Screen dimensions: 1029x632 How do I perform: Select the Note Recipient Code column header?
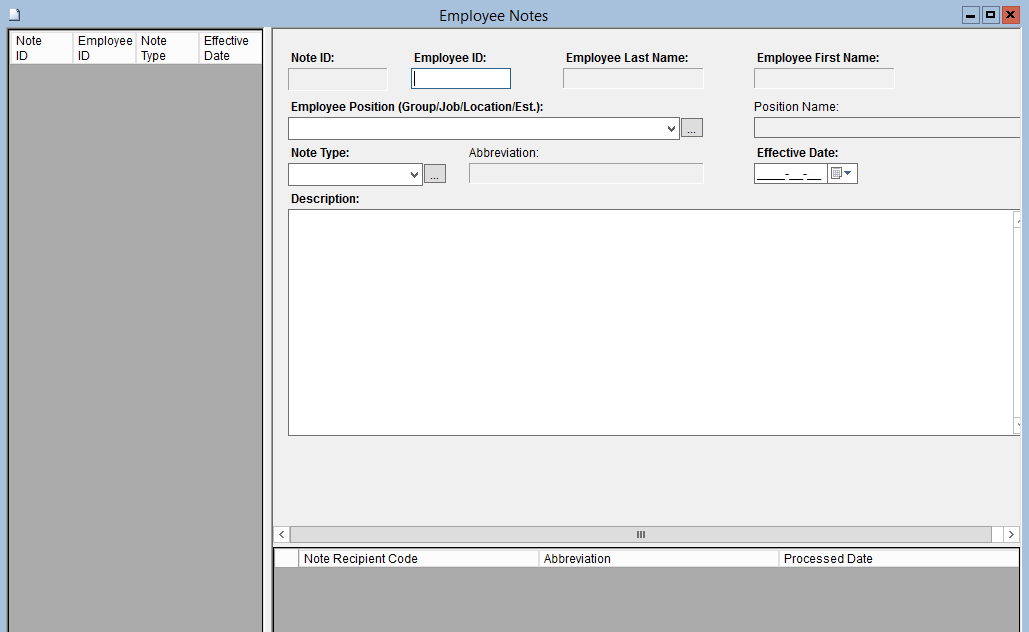pyautogui.click(x=418, y=559)
